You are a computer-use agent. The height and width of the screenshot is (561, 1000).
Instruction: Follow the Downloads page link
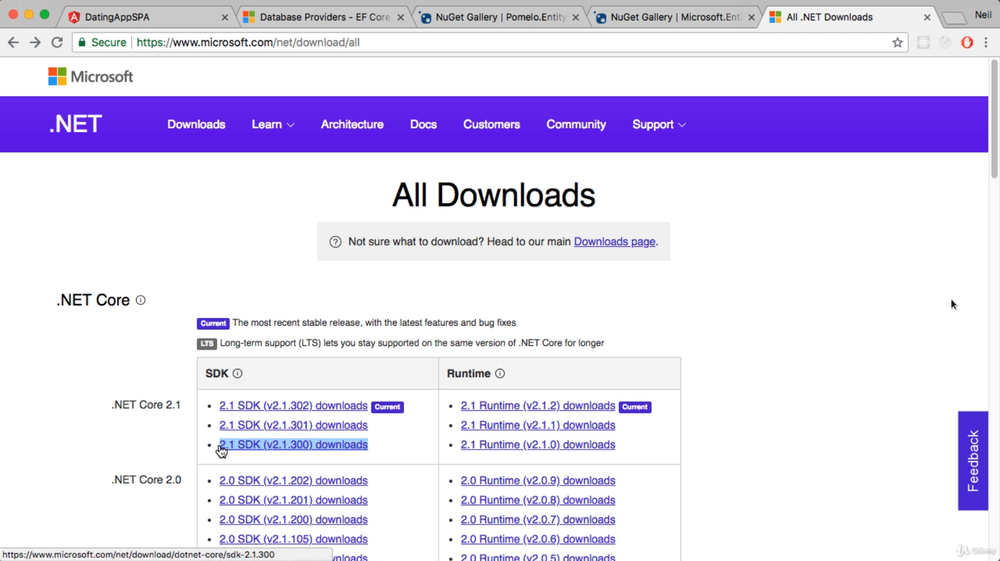coord(614,242)
